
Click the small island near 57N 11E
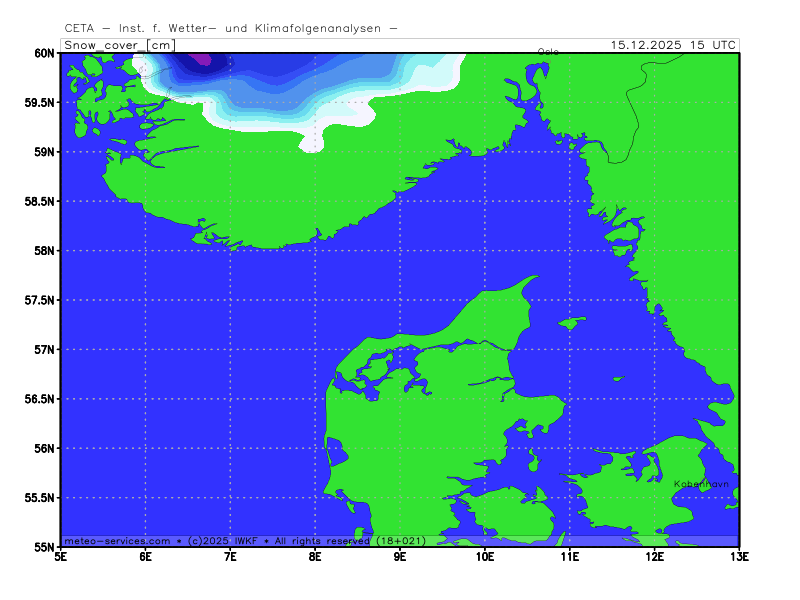click(571, 323)
